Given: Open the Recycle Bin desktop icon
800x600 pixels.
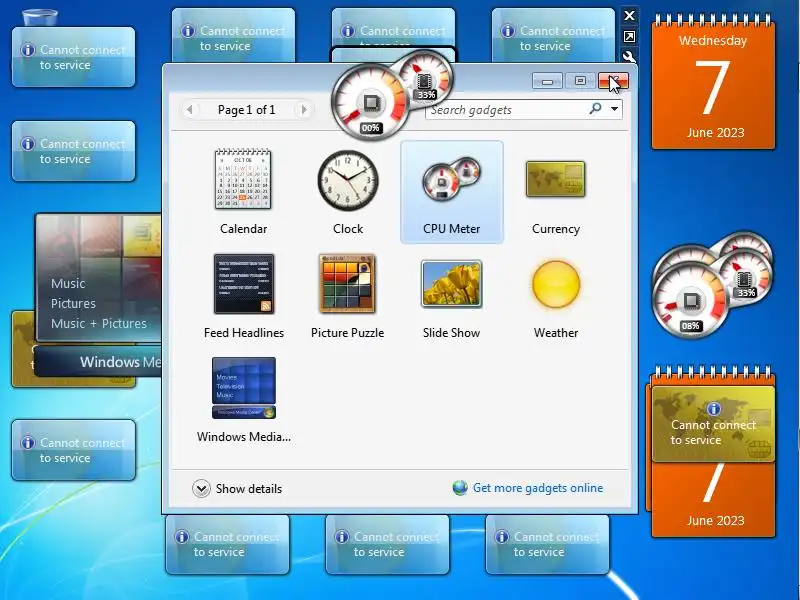Looking at the screenshot, I should [40, 17].
